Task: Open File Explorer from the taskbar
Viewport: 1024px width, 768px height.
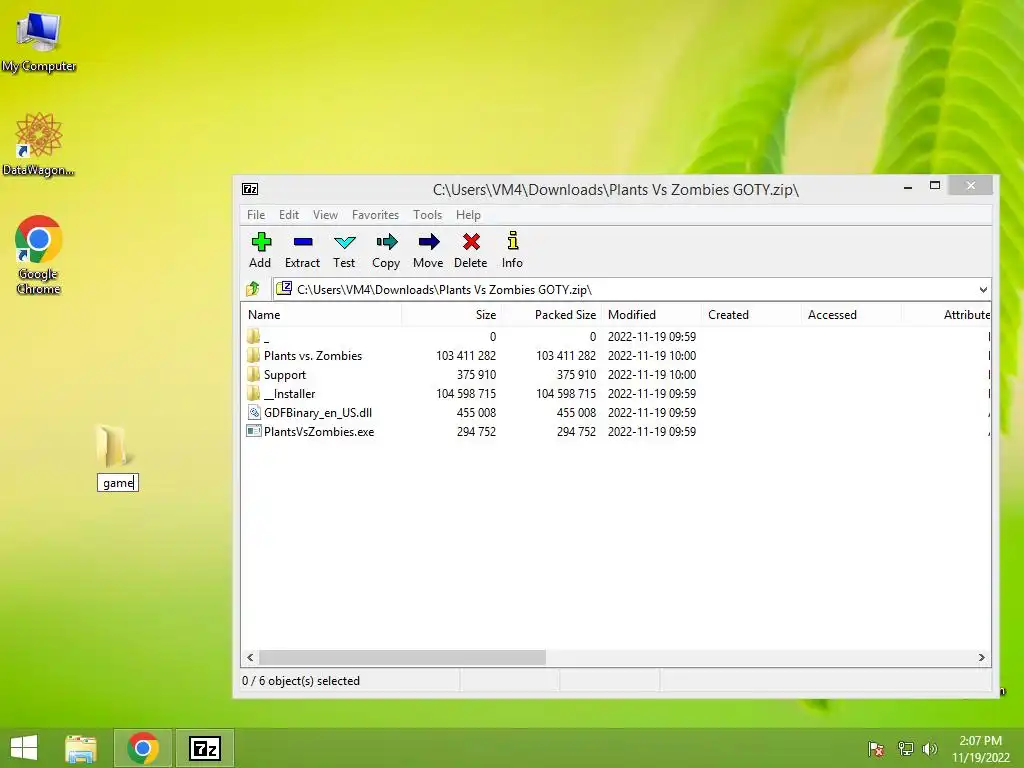Action: (81, 748)
